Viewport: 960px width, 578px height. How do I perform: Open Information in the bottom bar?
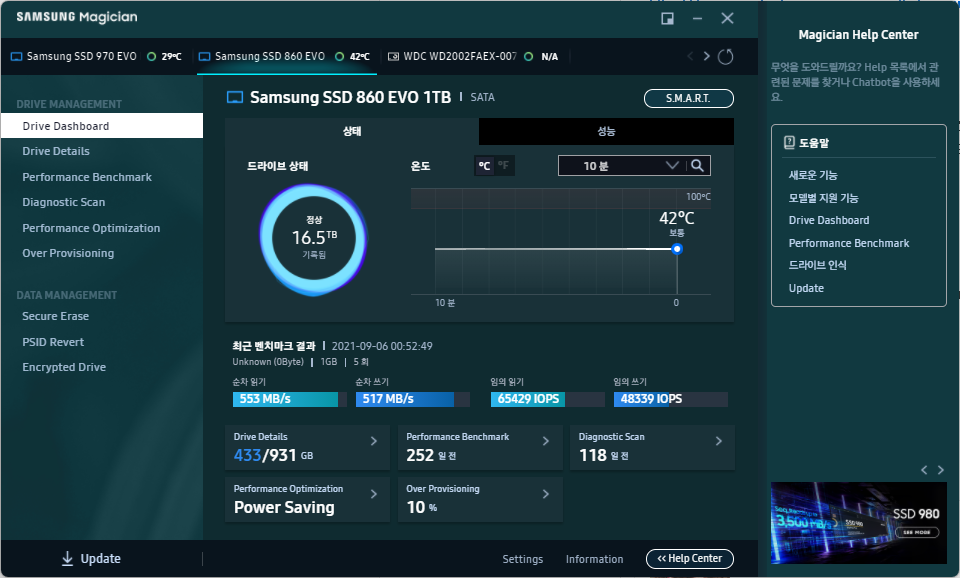click(594, 559)
